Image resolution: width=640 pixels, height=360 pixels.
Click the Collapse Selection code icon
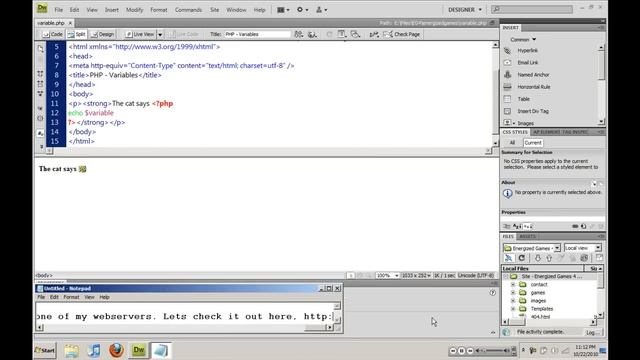point(40,84)
